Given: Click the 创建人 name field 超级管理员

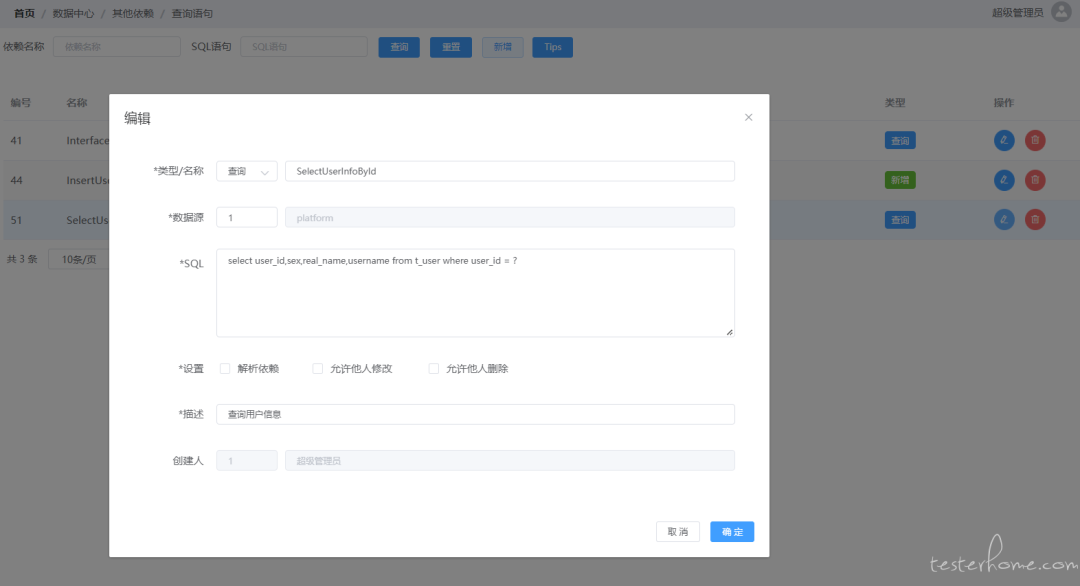Looking at the screenshot, I should [510, 461].
